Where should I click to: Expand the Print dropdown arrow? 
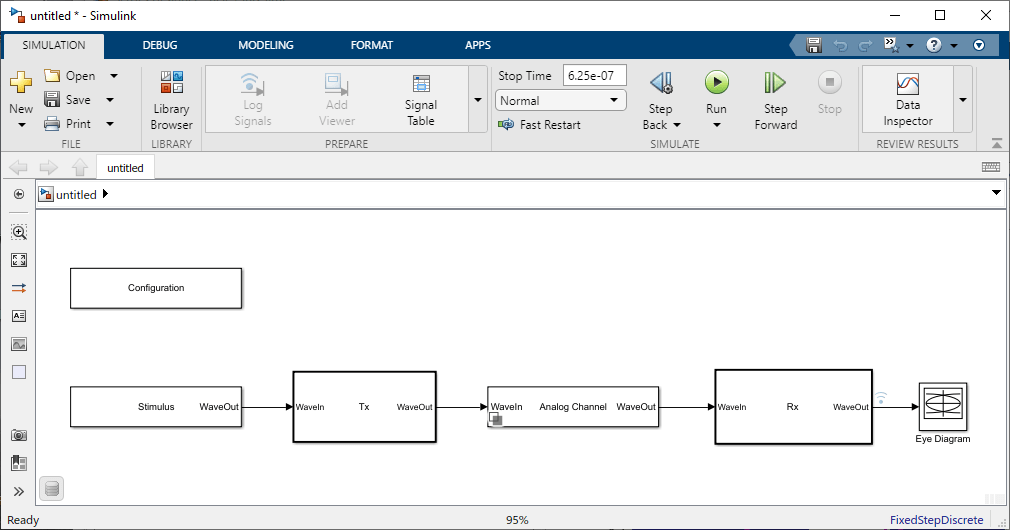pos(110,123)
